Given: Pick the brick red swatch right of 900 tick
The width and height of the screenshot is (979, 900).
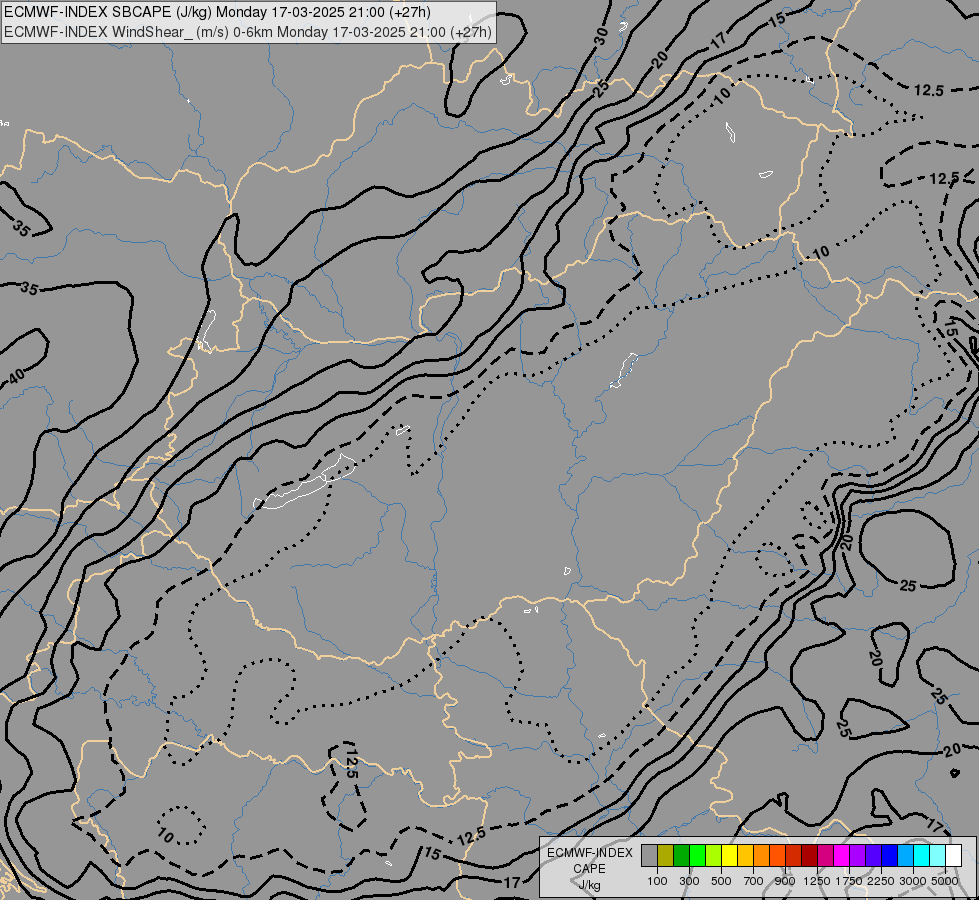Looking at the screenshot, I should click(794, 855).
